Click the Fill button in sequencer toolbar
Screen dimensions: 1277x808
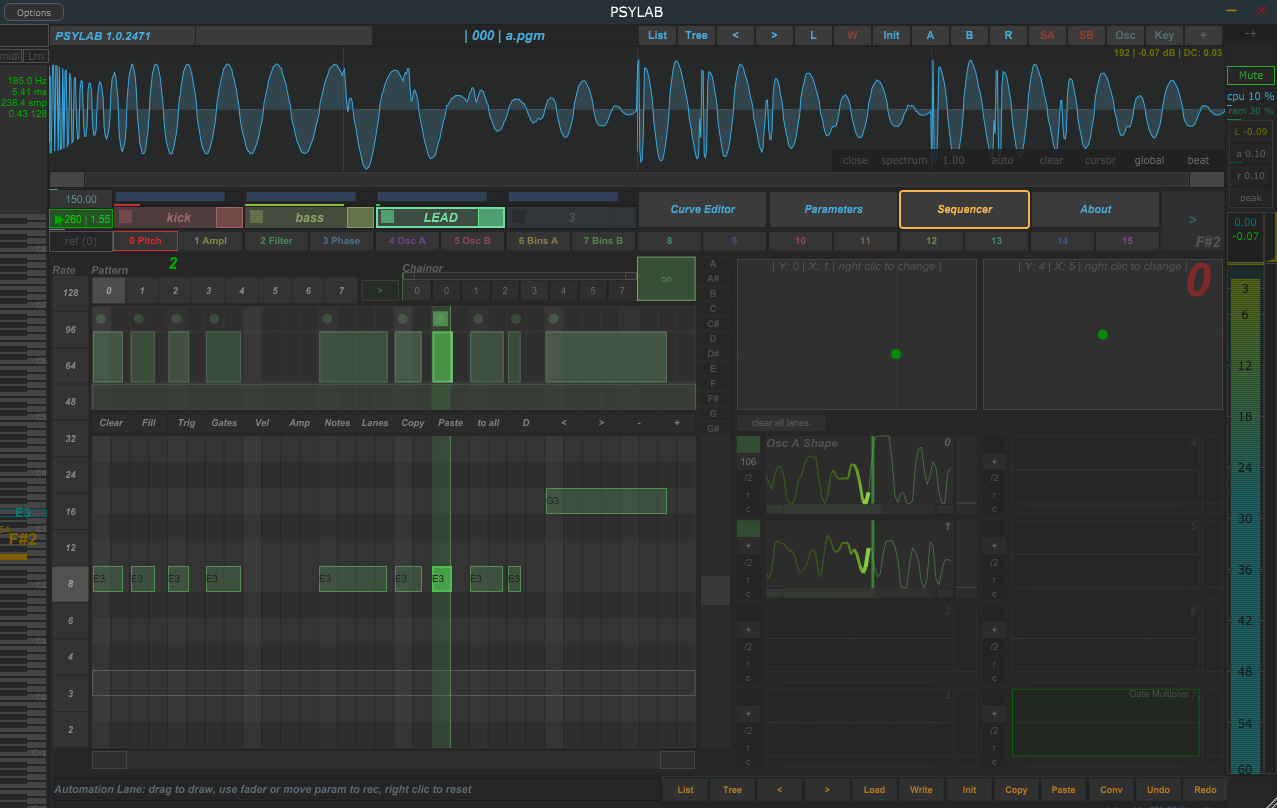(149, 423)
